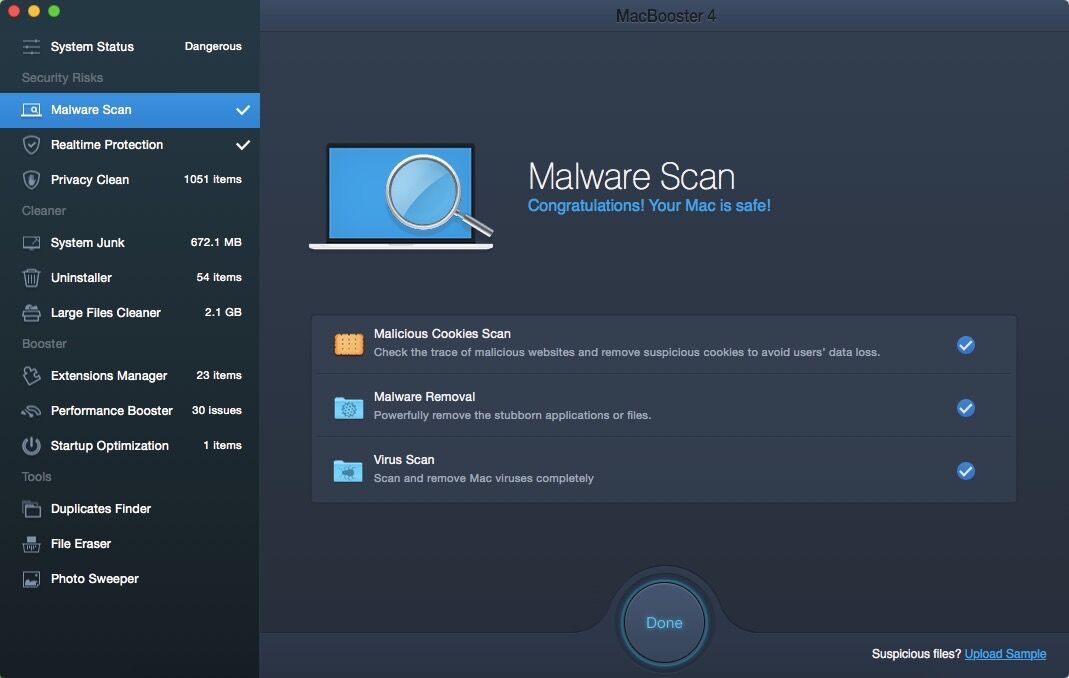Select Realtime Protection in the sidebar
The height and width of the screenshot is (678, 1069).
point(130,145)
